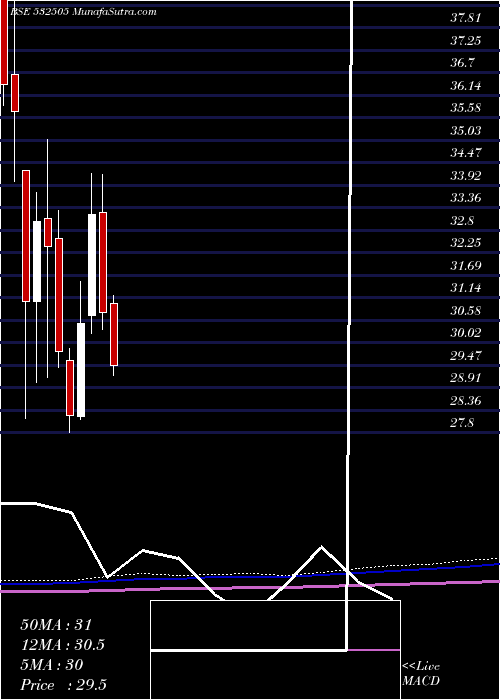500x700 pixels.
Task: Click the 28.91 price axis label
Action: click(466, 378)
